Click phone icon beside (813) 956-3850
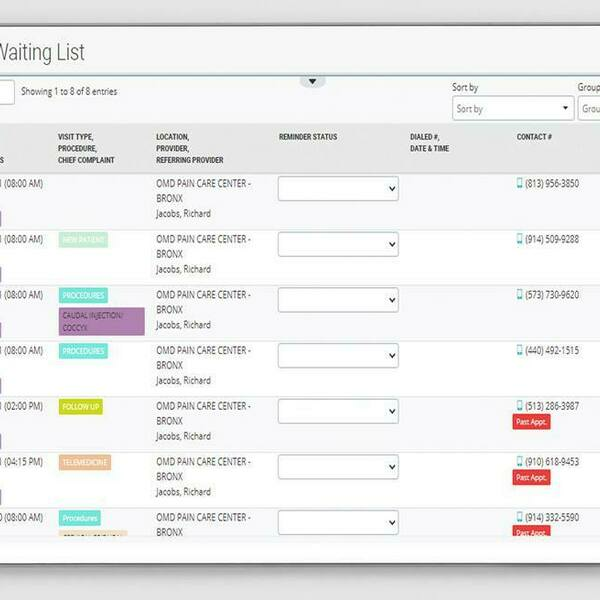Screen dimensions: 600x600 click(520, 184)
